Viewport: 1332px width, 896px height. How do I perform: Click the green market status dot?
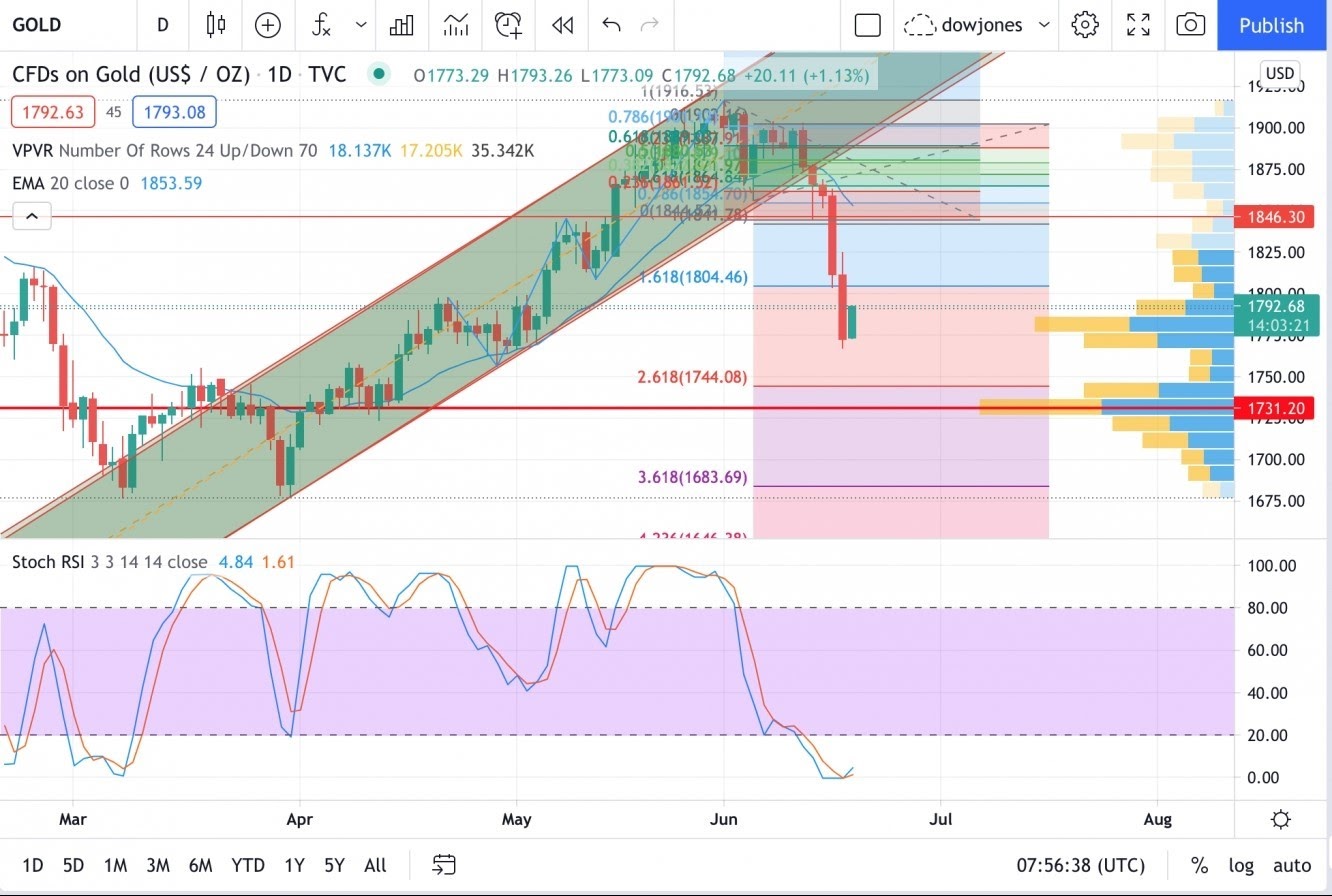[x=378, y=73]
